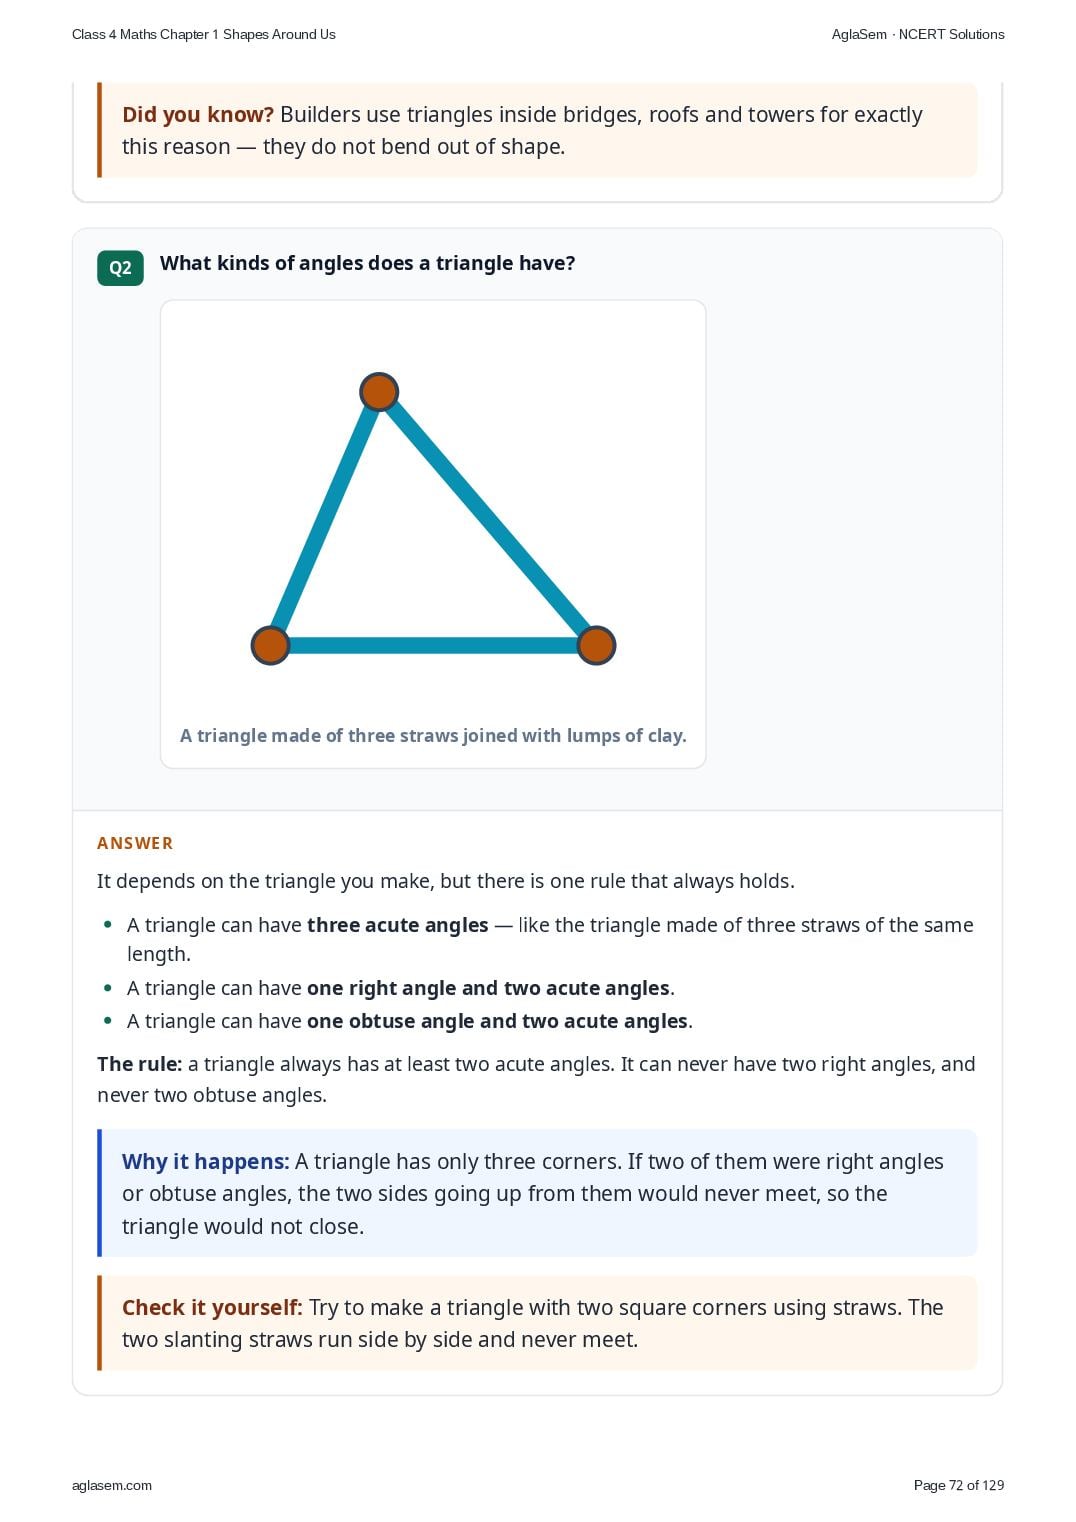Screen dimensions: 1076x1522
Task: Click the bottom-right clay lump
Action: coord(596,645)
